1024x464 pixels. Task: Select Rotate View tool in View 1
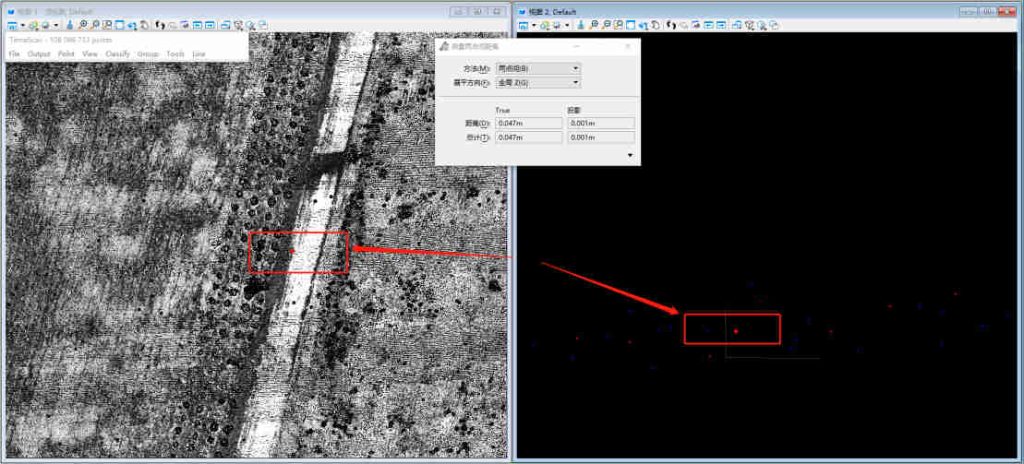[x=132, y=25]
